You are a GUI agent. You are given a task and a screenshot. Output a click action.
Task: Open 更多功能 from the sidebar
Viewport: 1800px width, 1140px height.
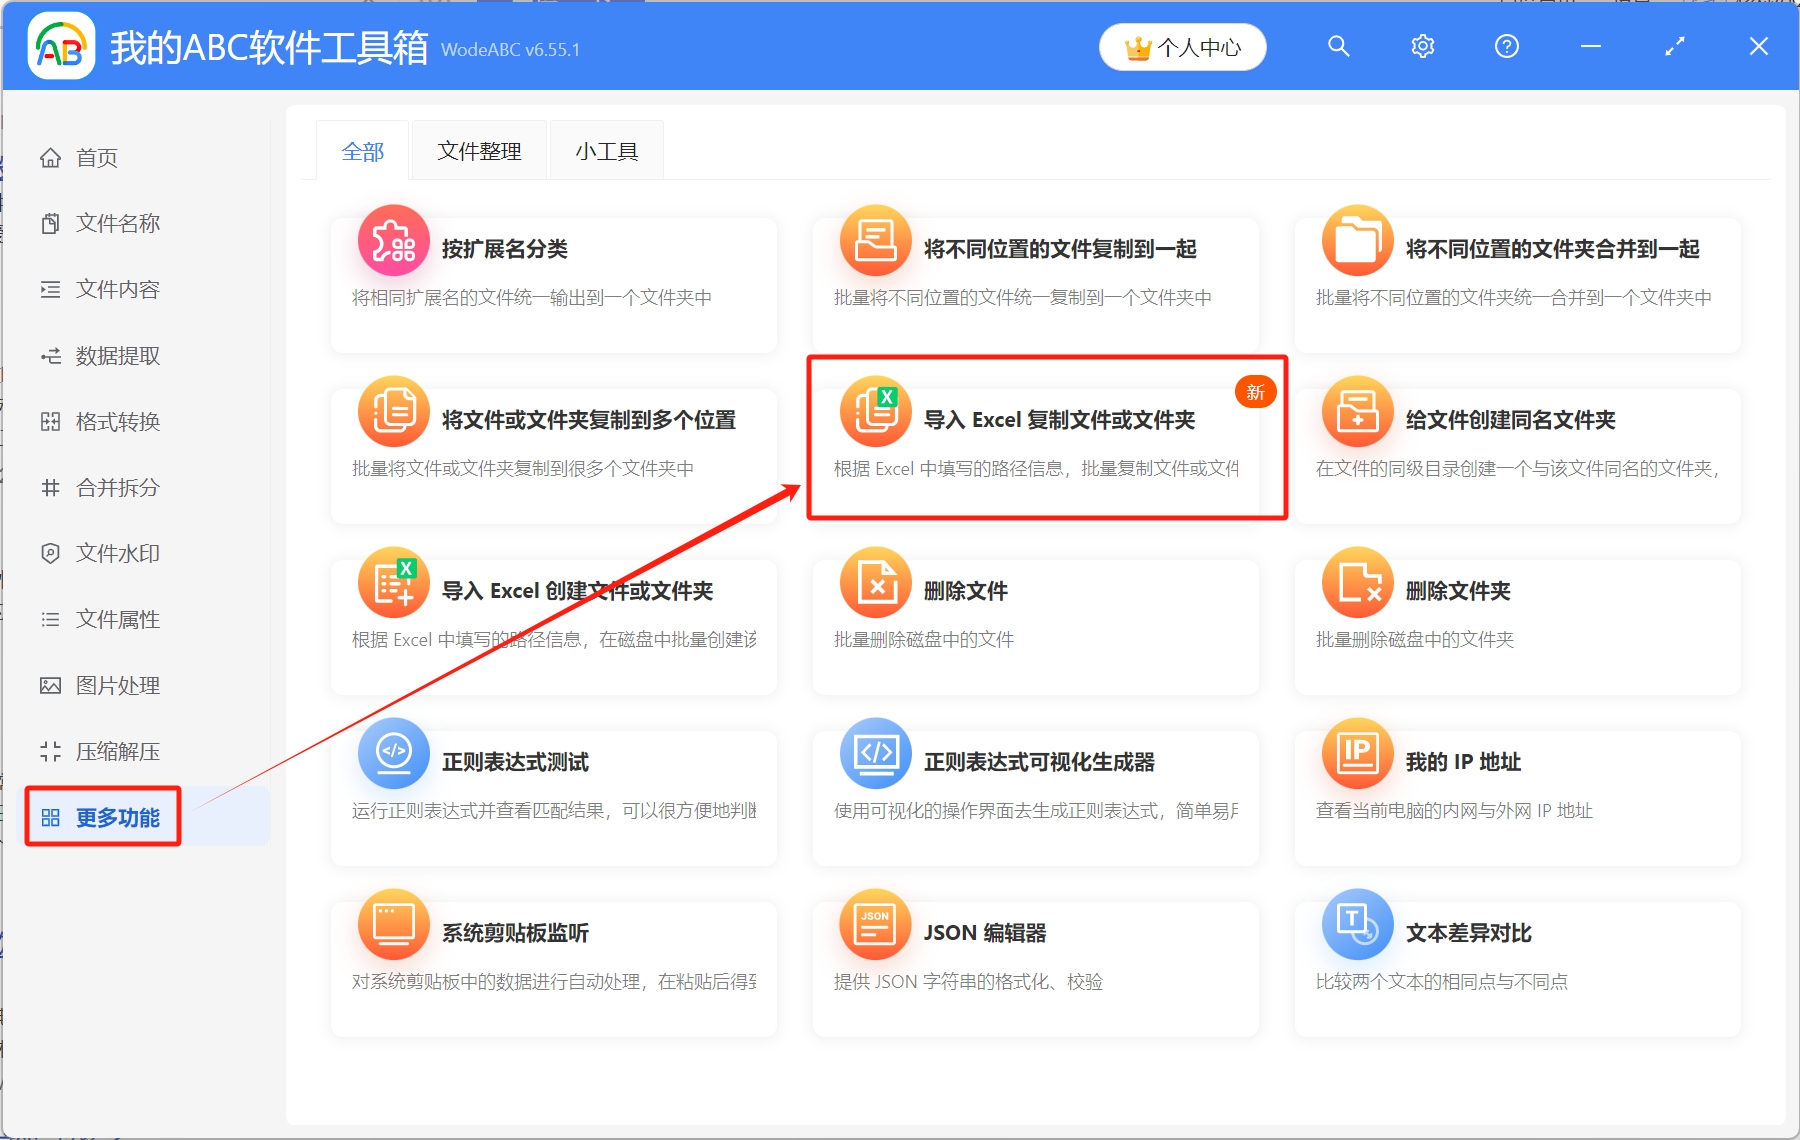(x=120, y=817)
